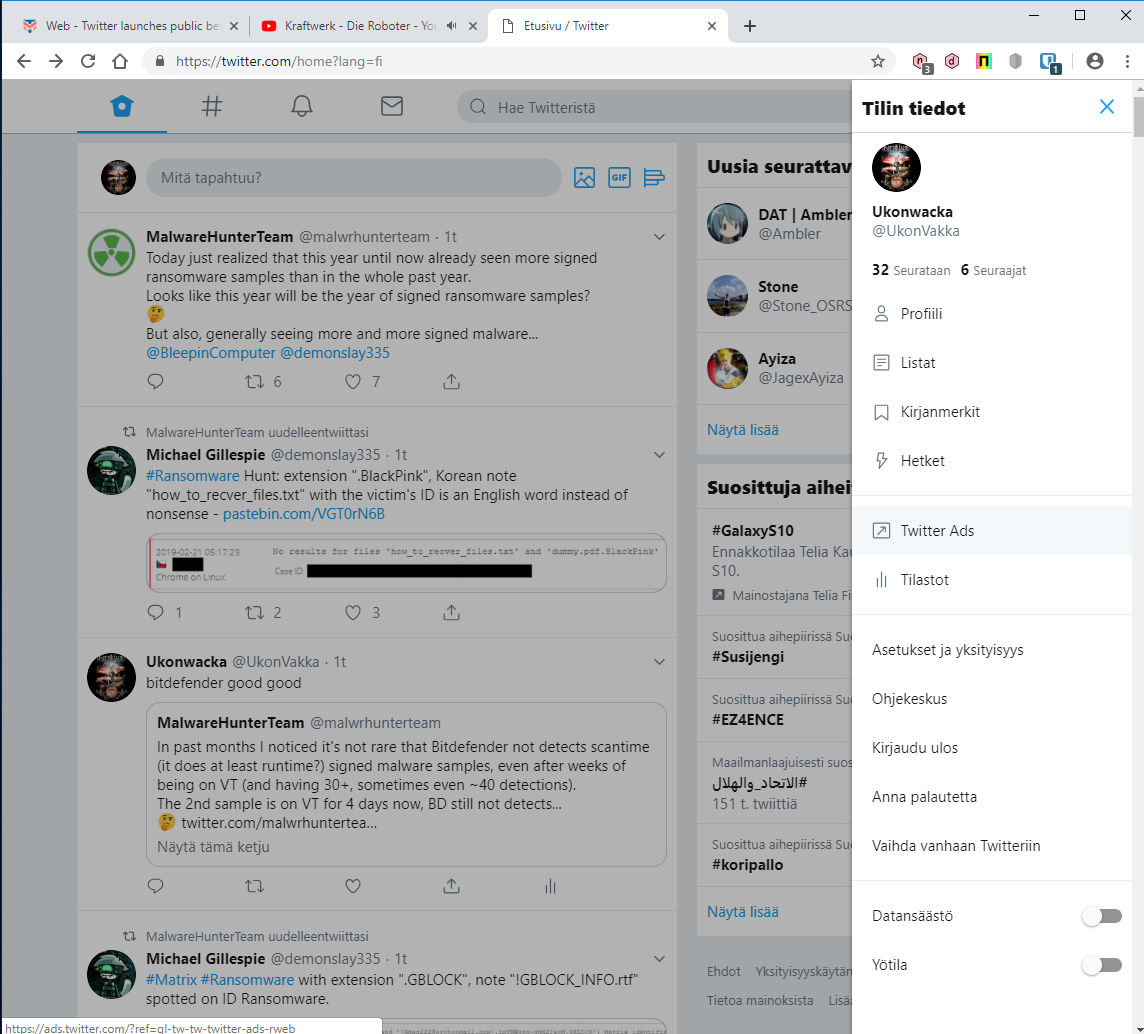1144x1034 pixels.
Task: Enable the Datansäästö toggle
Action: click(1102, 916)
